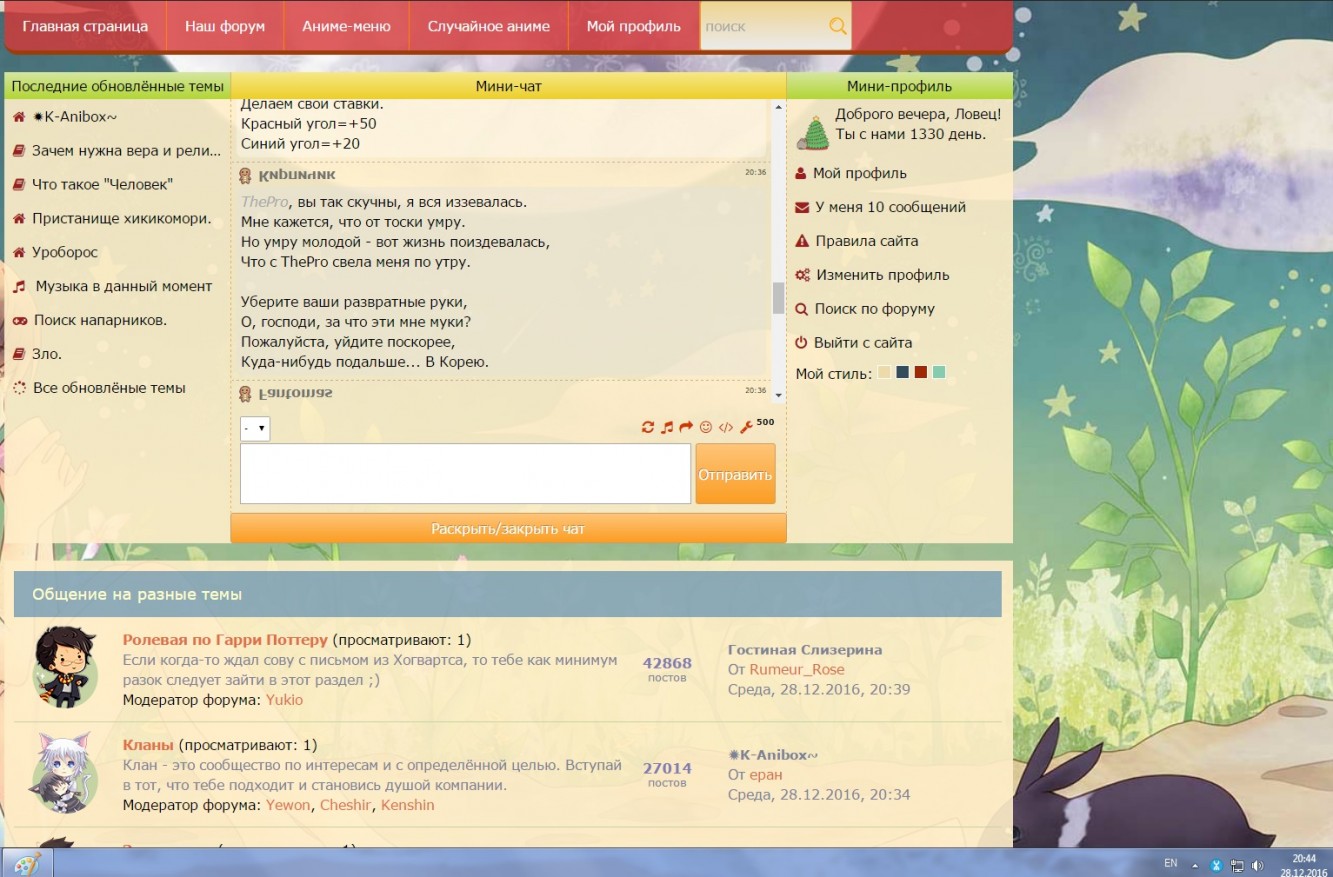This screenshot has height=877, width=1333.
Task: Click Выйти с сайта to log out
Action: (x=863, y=342)
